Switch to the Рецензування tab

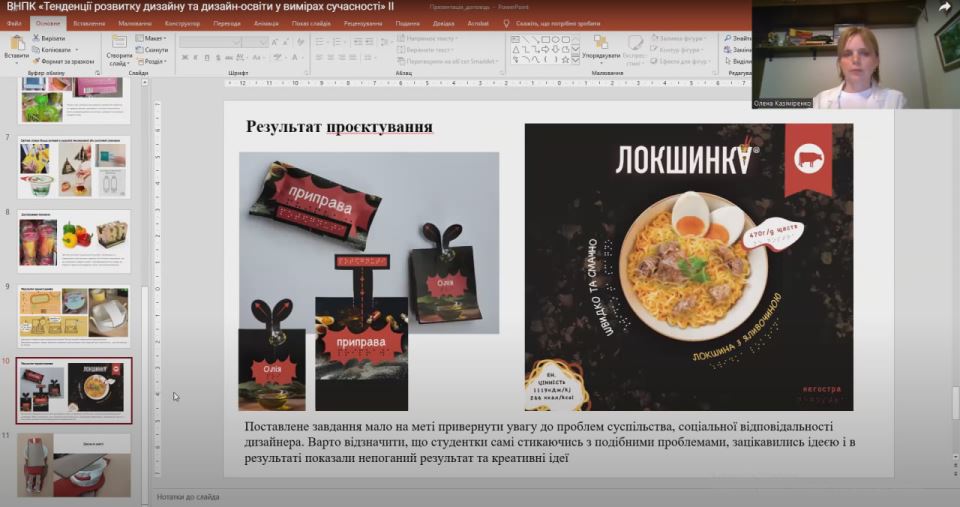[363, 23]
